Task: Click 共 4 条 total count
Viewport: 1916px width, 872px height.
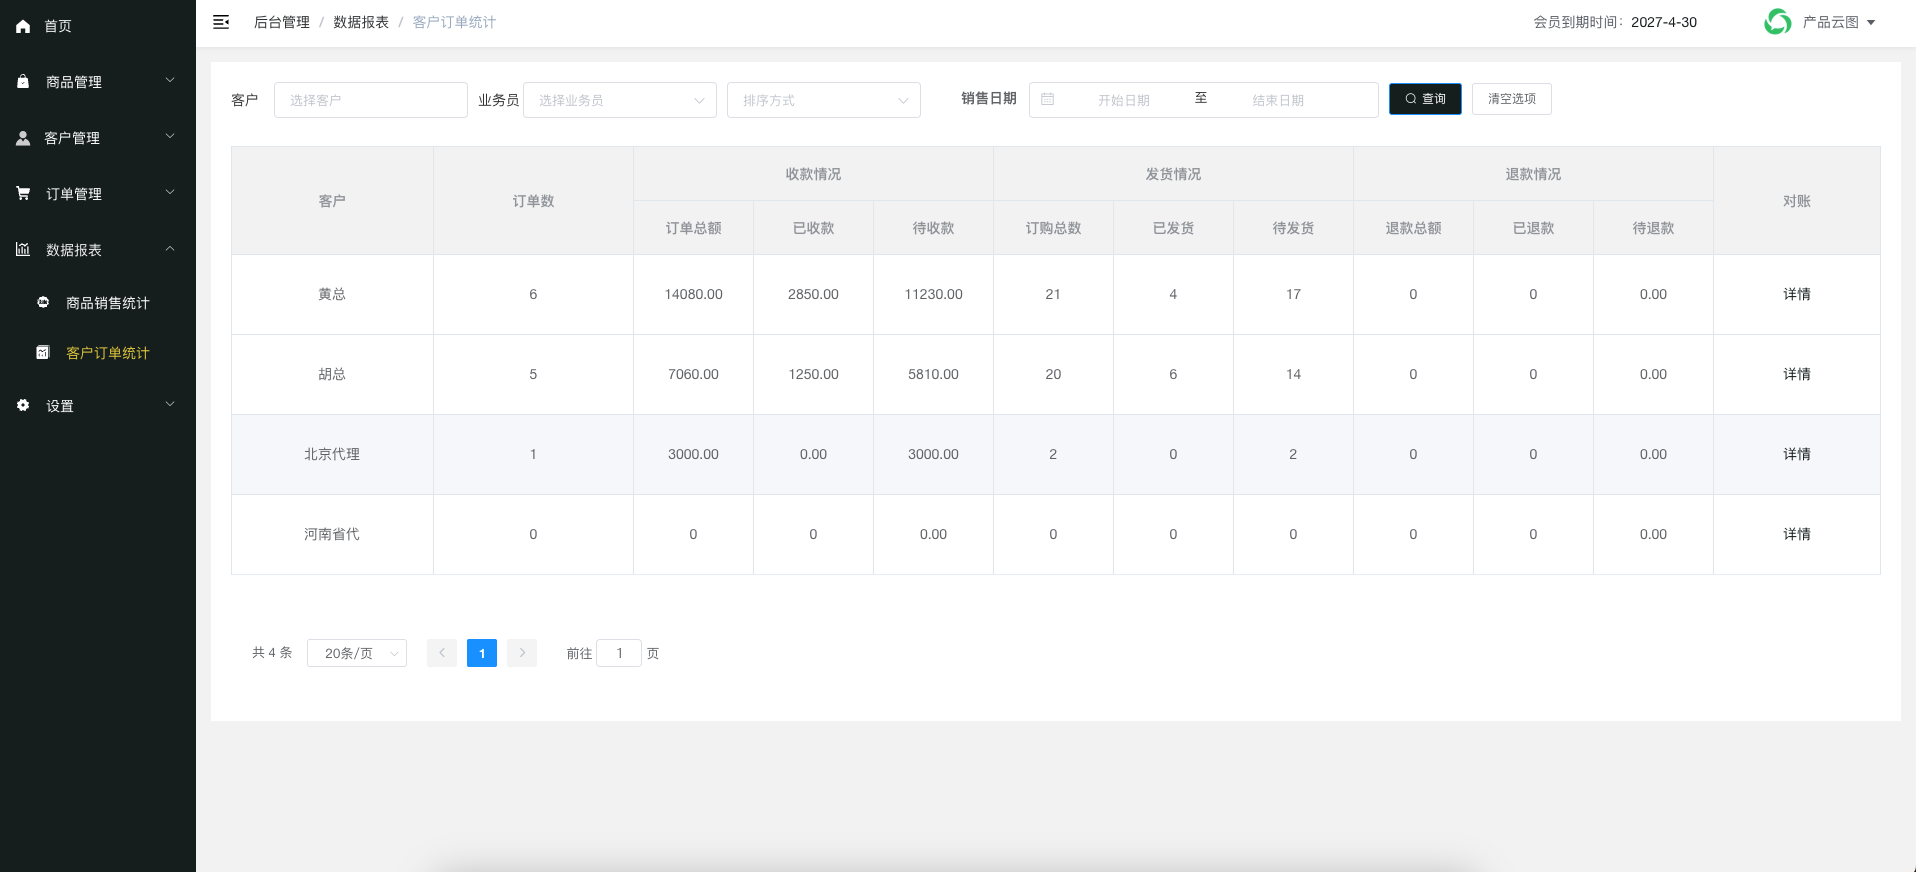Action: [272, 653]
